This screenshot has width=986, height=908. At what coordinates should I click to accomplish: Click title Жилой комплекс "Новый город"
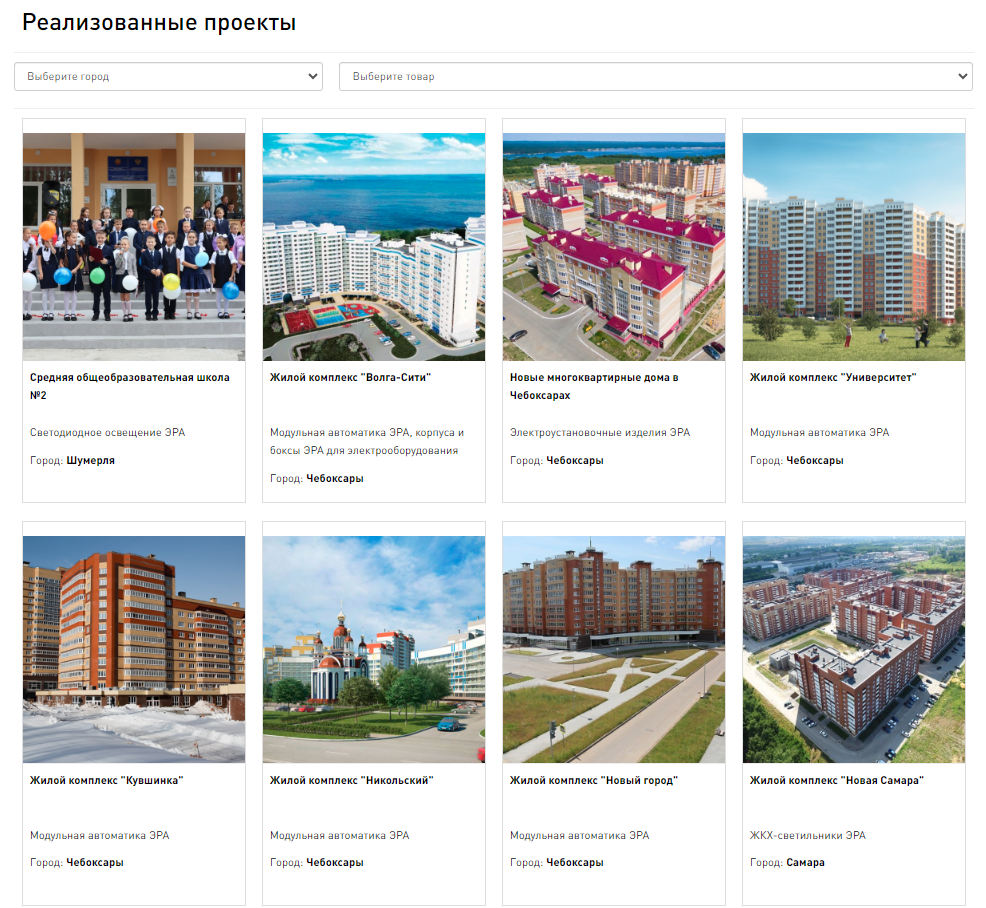594,780
